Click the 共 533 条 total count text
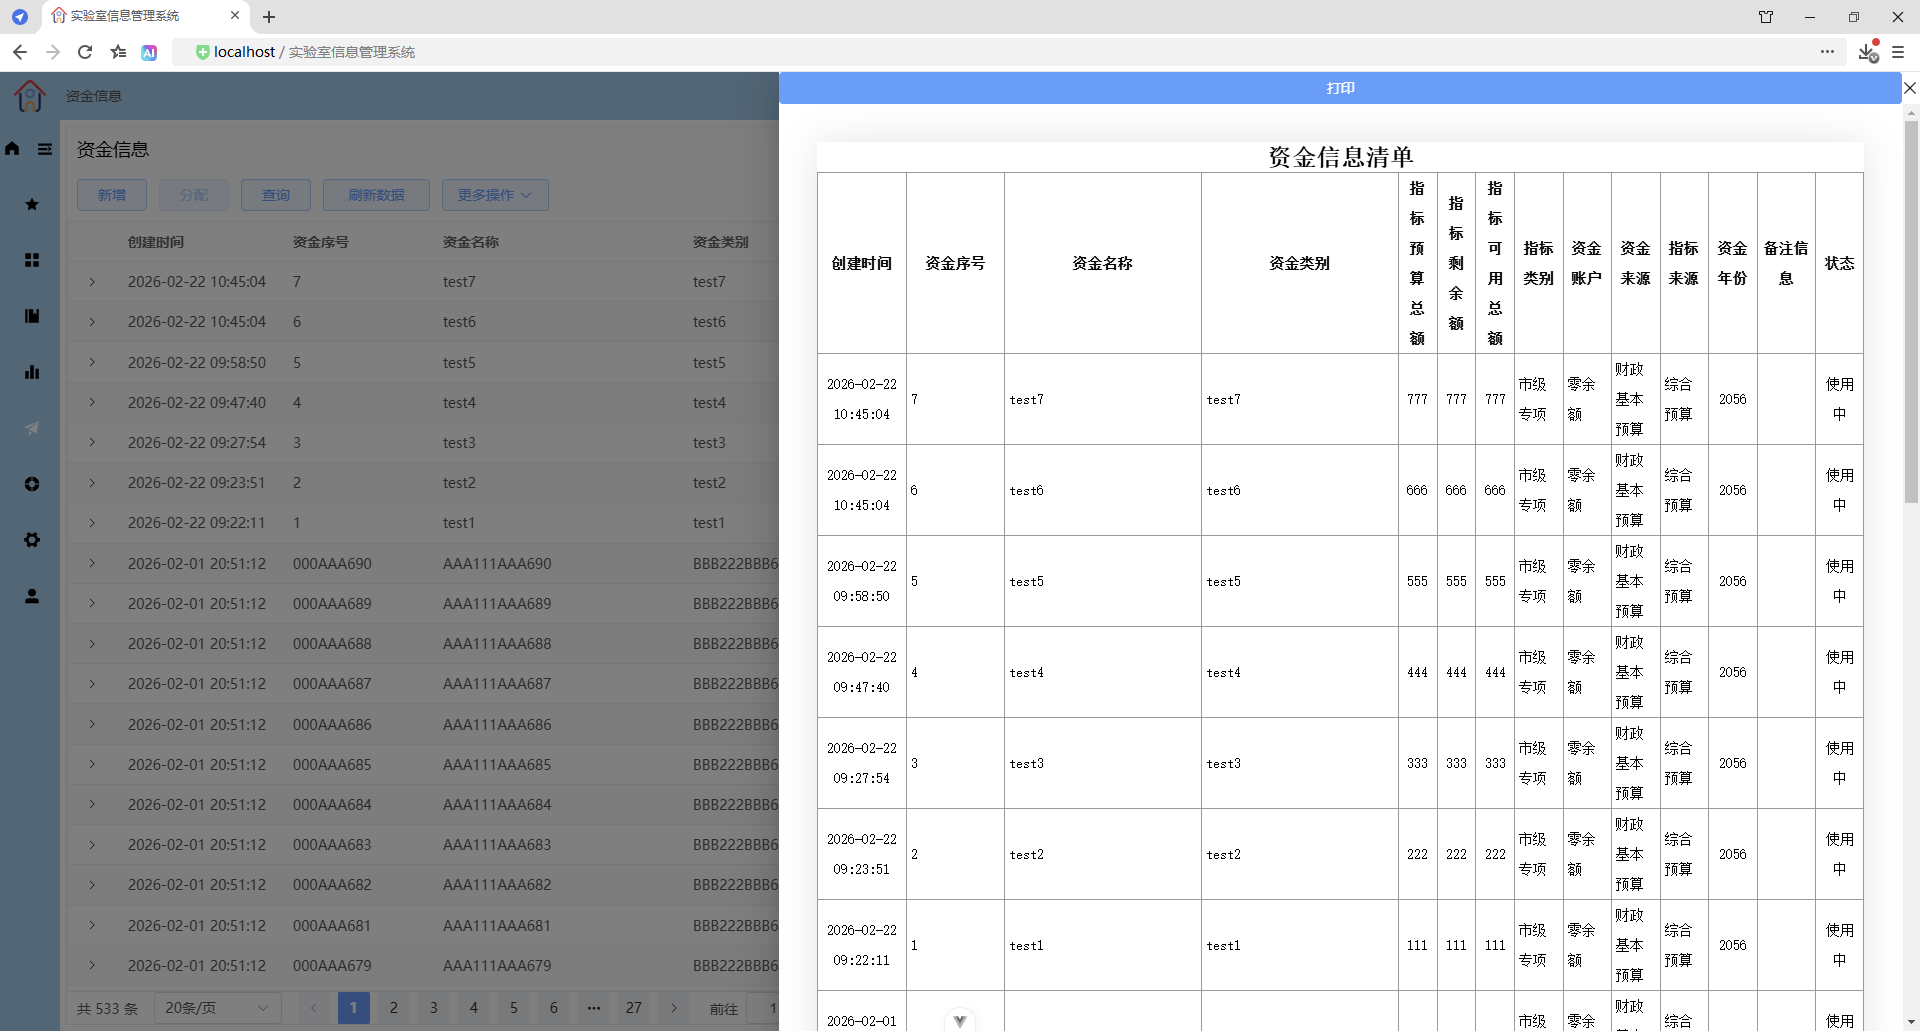Screen dimensions: 1920x1031 coord(108,1008)
